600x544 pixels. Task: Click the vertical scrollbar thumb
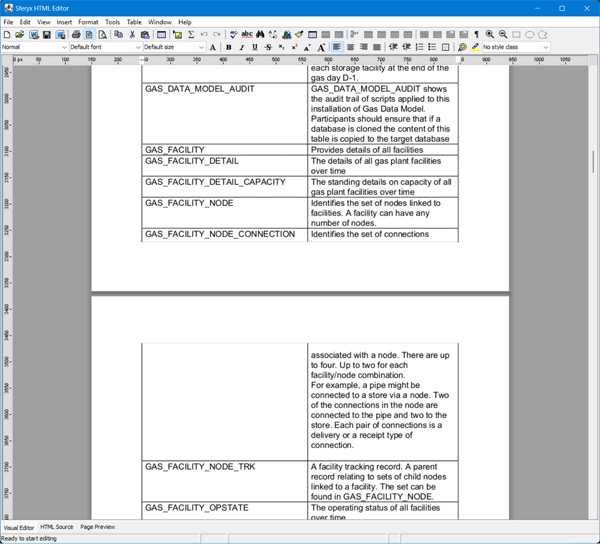pos(593,161)
